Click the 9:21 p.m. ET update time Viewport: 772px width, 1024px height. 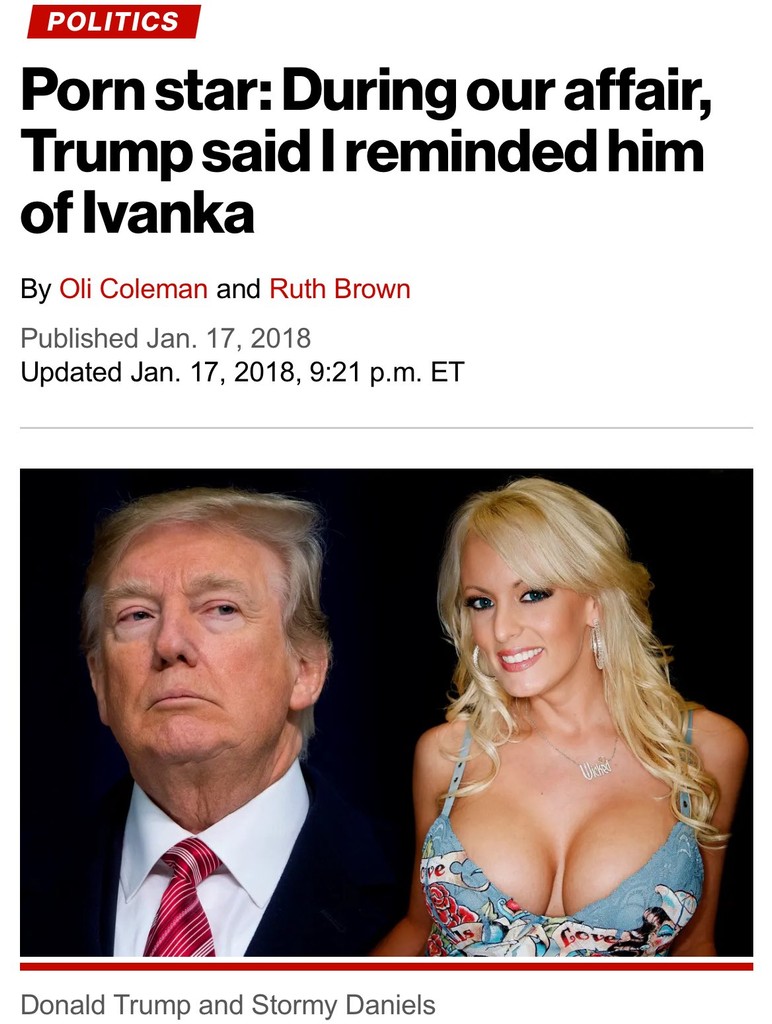385,372
